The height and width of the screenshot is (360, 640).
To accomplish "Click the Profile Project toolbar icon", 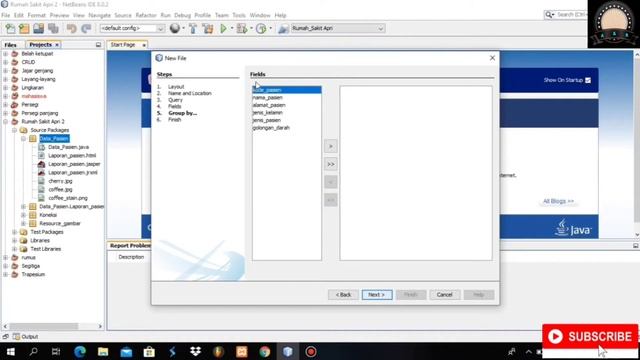I will (x=261, y=29).
